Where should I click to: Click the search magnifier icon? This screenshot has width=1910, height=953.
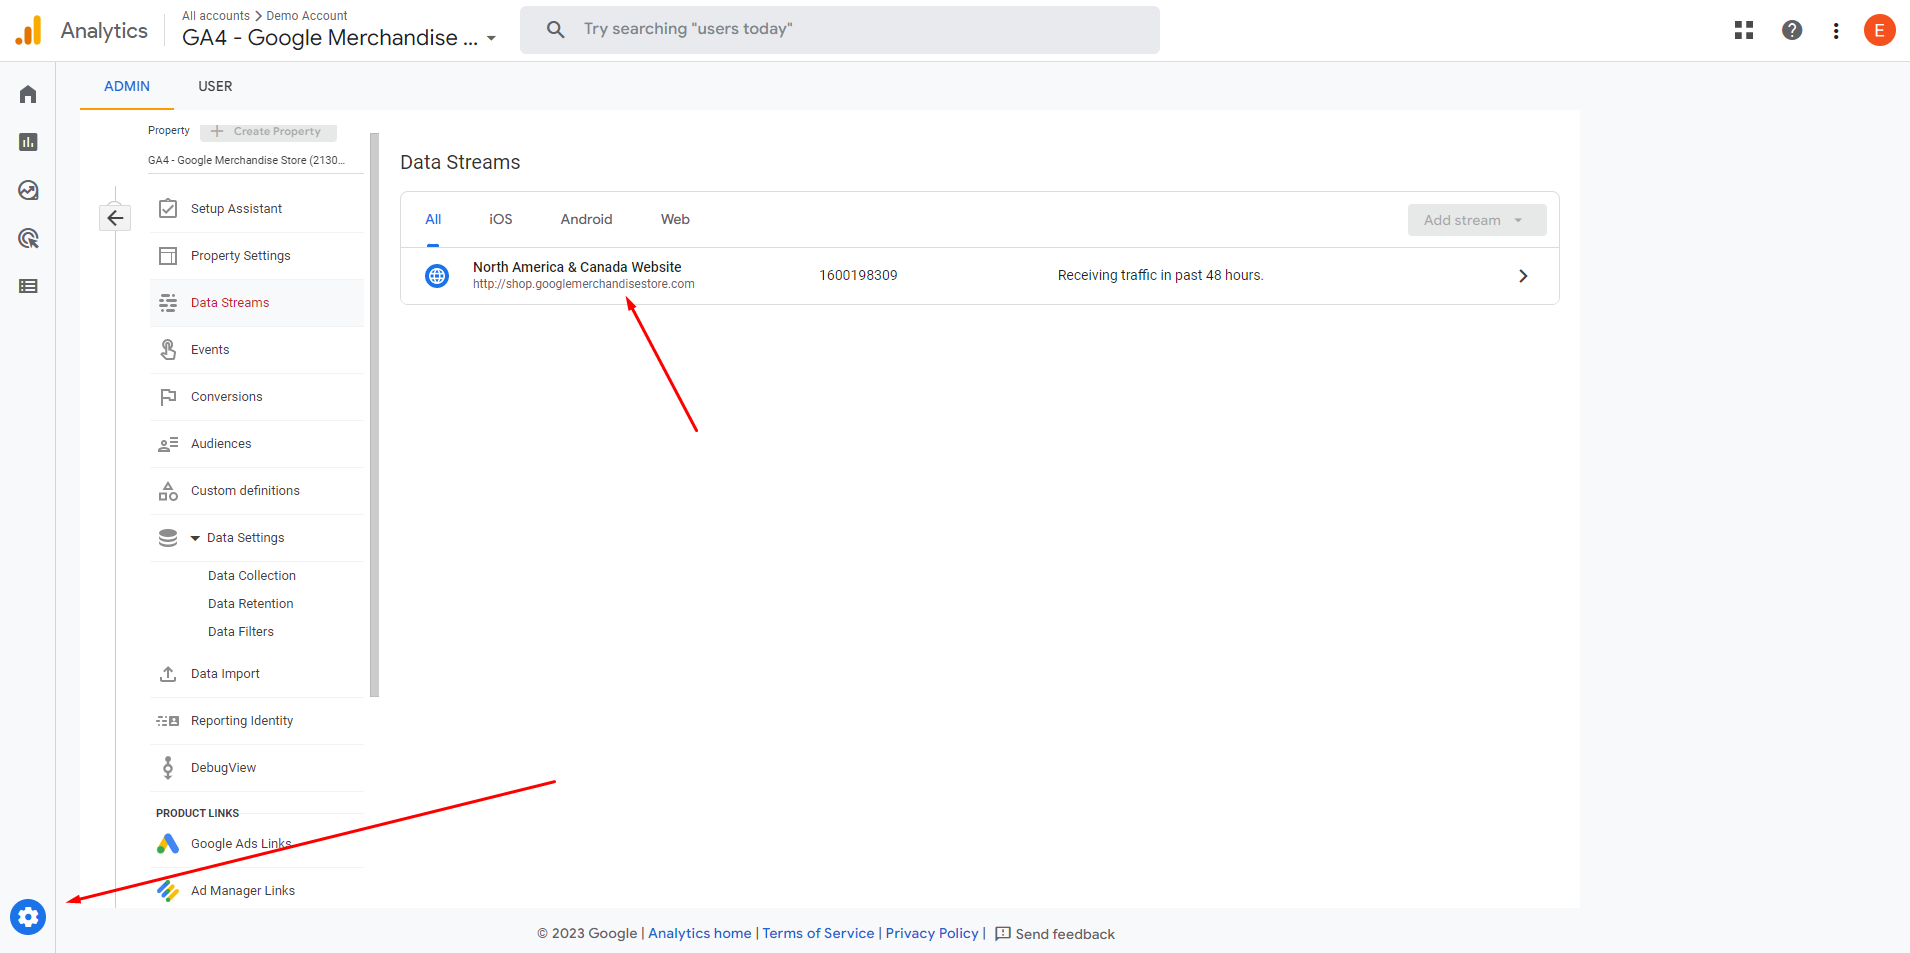[555, 29]
